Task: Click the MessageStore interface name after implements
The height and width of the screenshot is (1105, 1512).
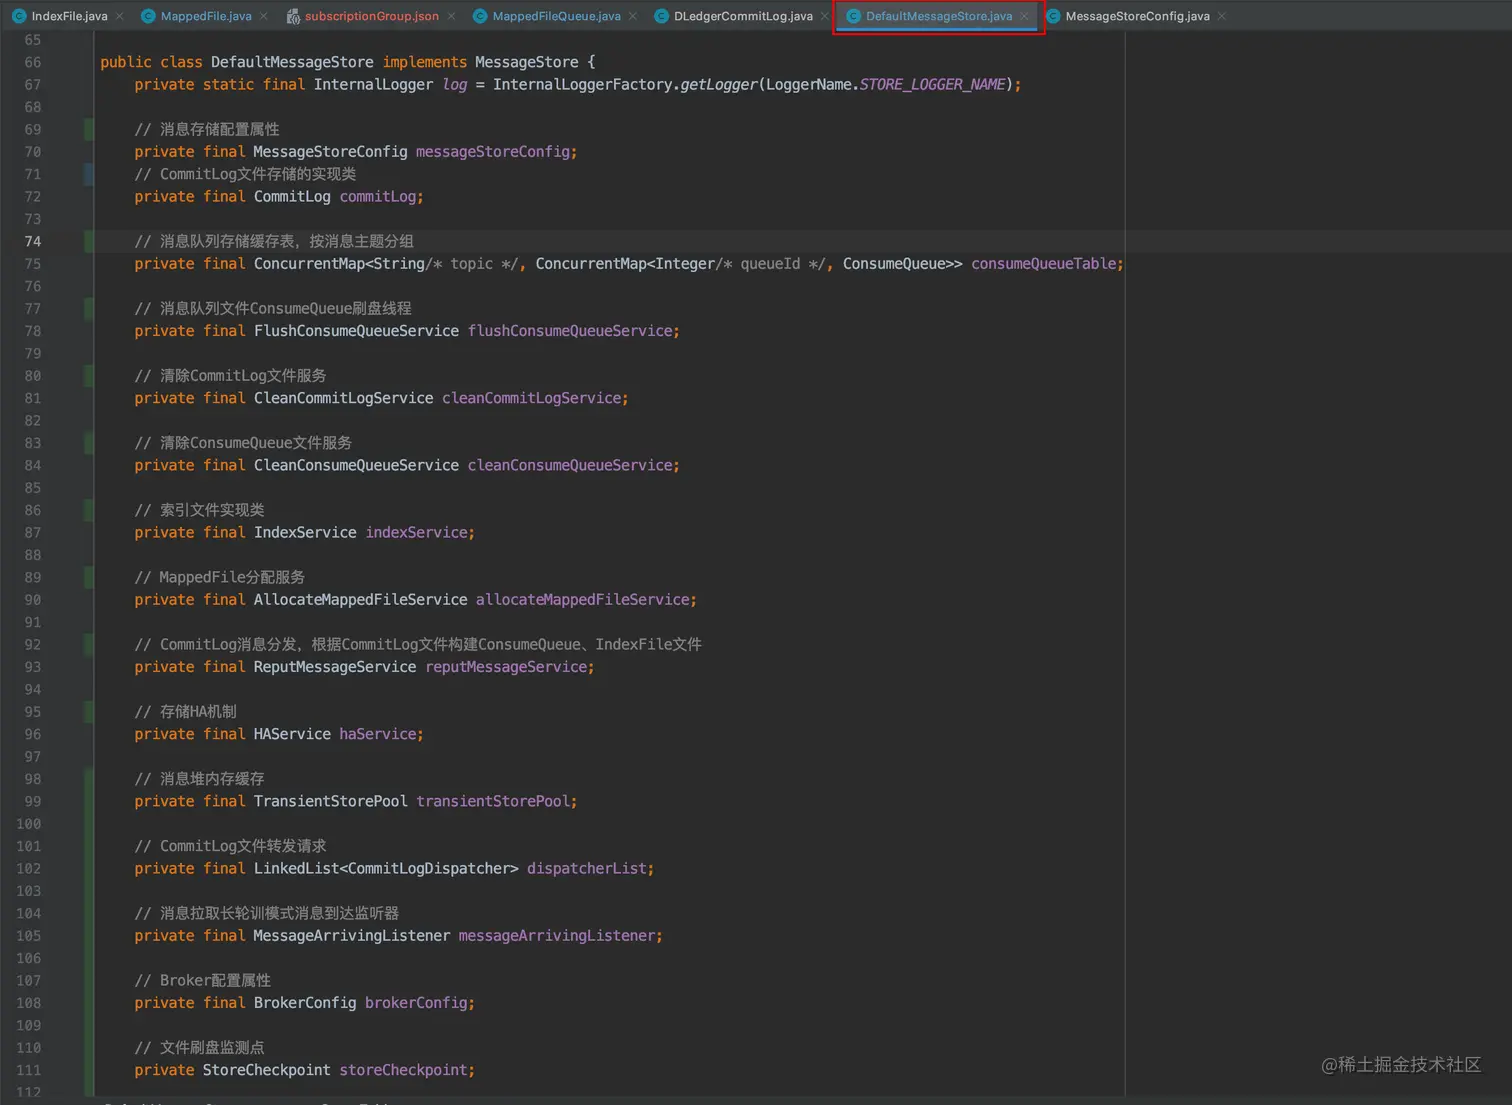Action: click(526, 62)
